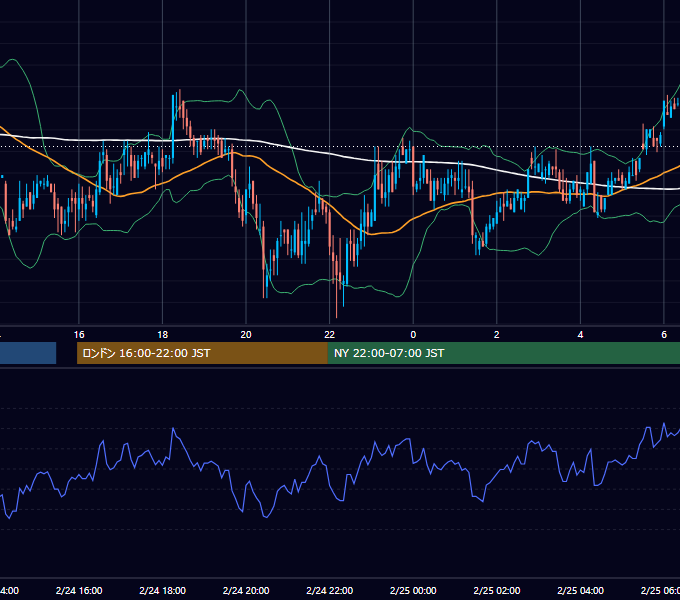Screen dimensions: 680x600
Task: Click the upper time axis label 22
Action: click(330, 335)
